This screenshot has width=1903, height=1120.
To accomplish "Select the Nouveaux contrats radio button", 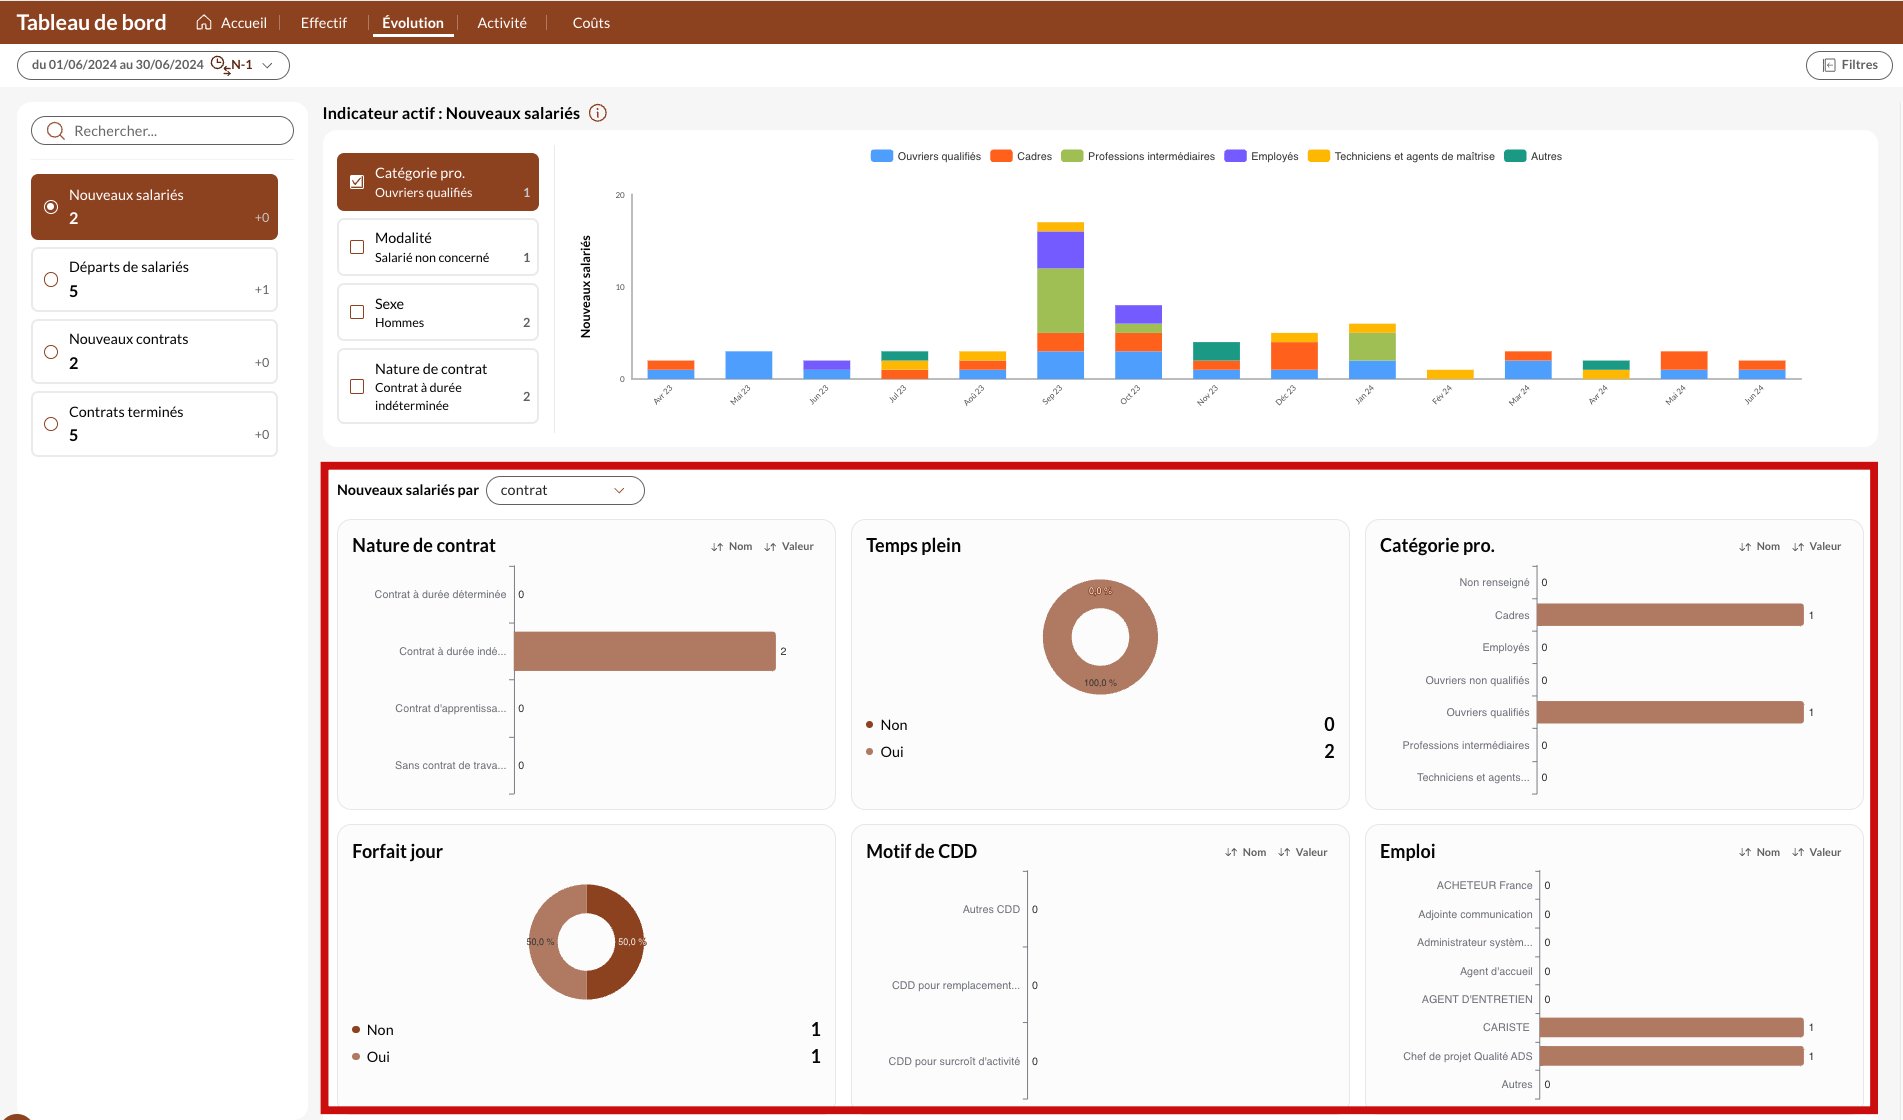I will 51,352.
